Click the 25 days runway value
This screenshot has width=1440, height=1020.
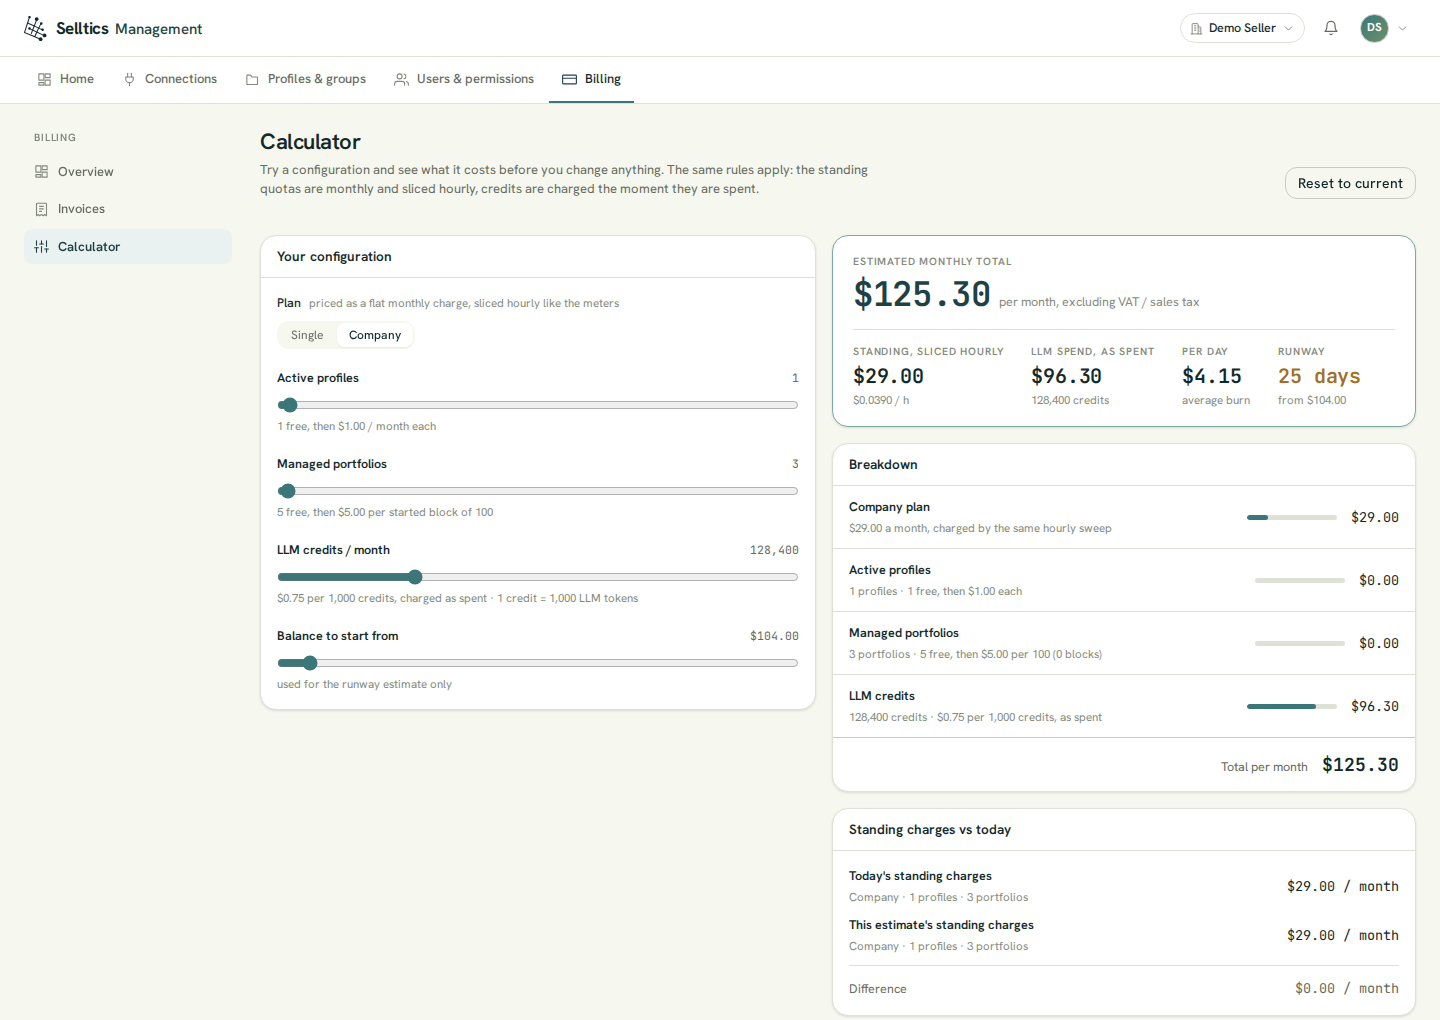[1319, 376]
